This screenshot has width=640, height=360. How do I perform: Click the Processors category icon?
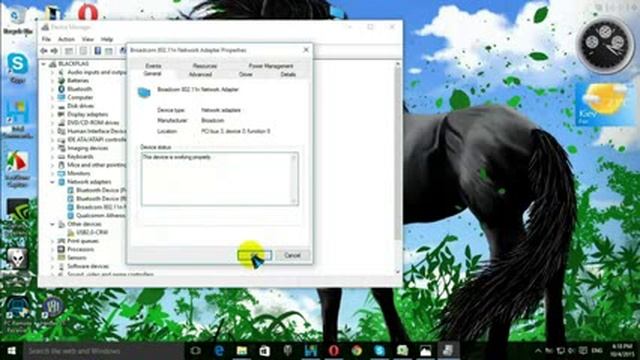(x=61, y=249)
